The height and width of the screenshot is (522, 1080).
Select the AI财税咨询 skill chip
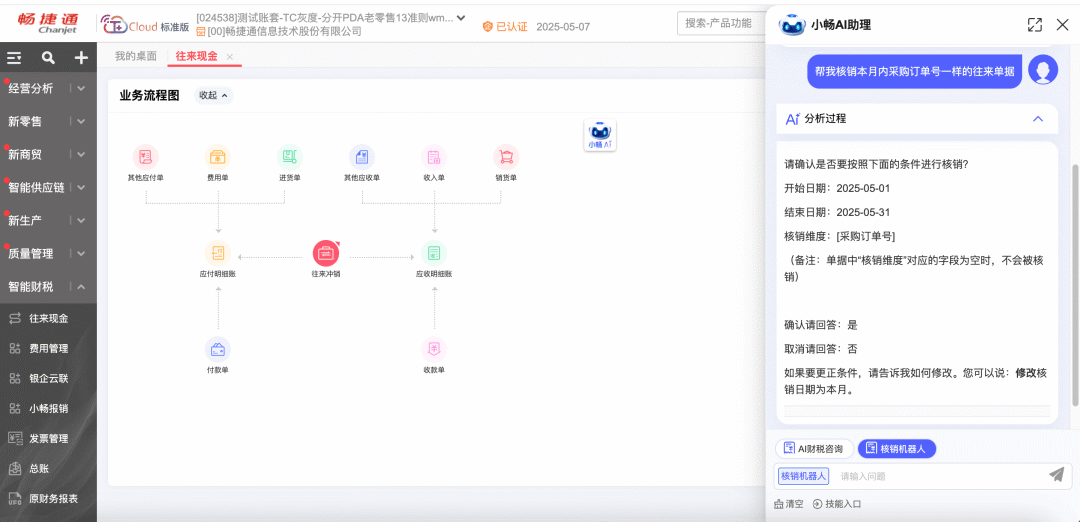point(814,449)
